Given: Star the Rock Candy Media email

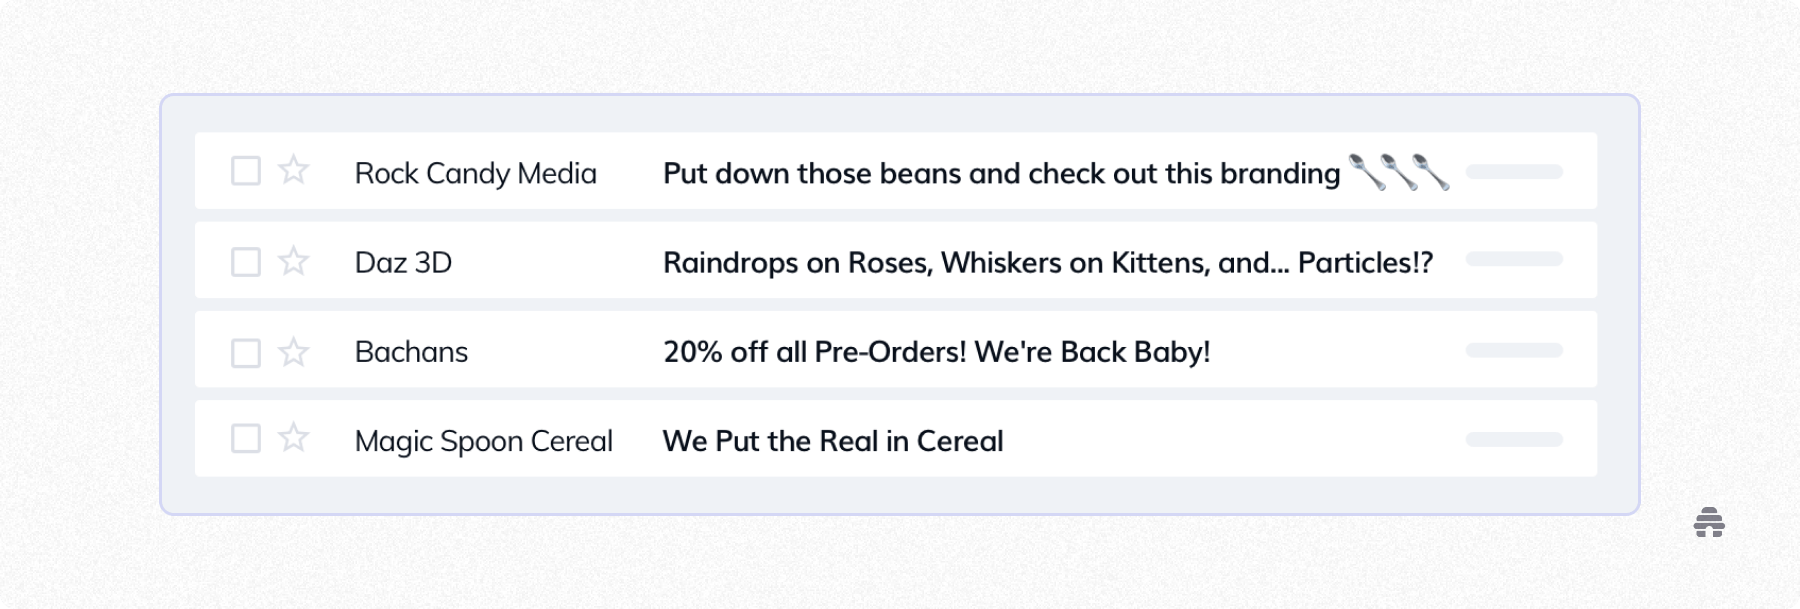Looking at the screenshot, I should pos(293,170).
